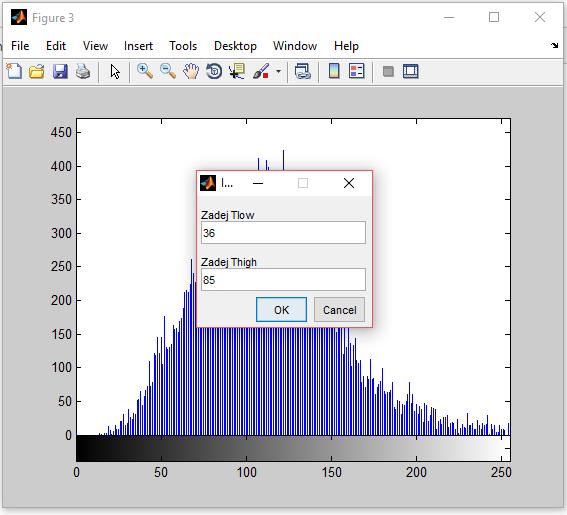567x515 pixels.
Task: Activate the Zoom In tool
Action: pyautogui.click(x=145, y=71)
